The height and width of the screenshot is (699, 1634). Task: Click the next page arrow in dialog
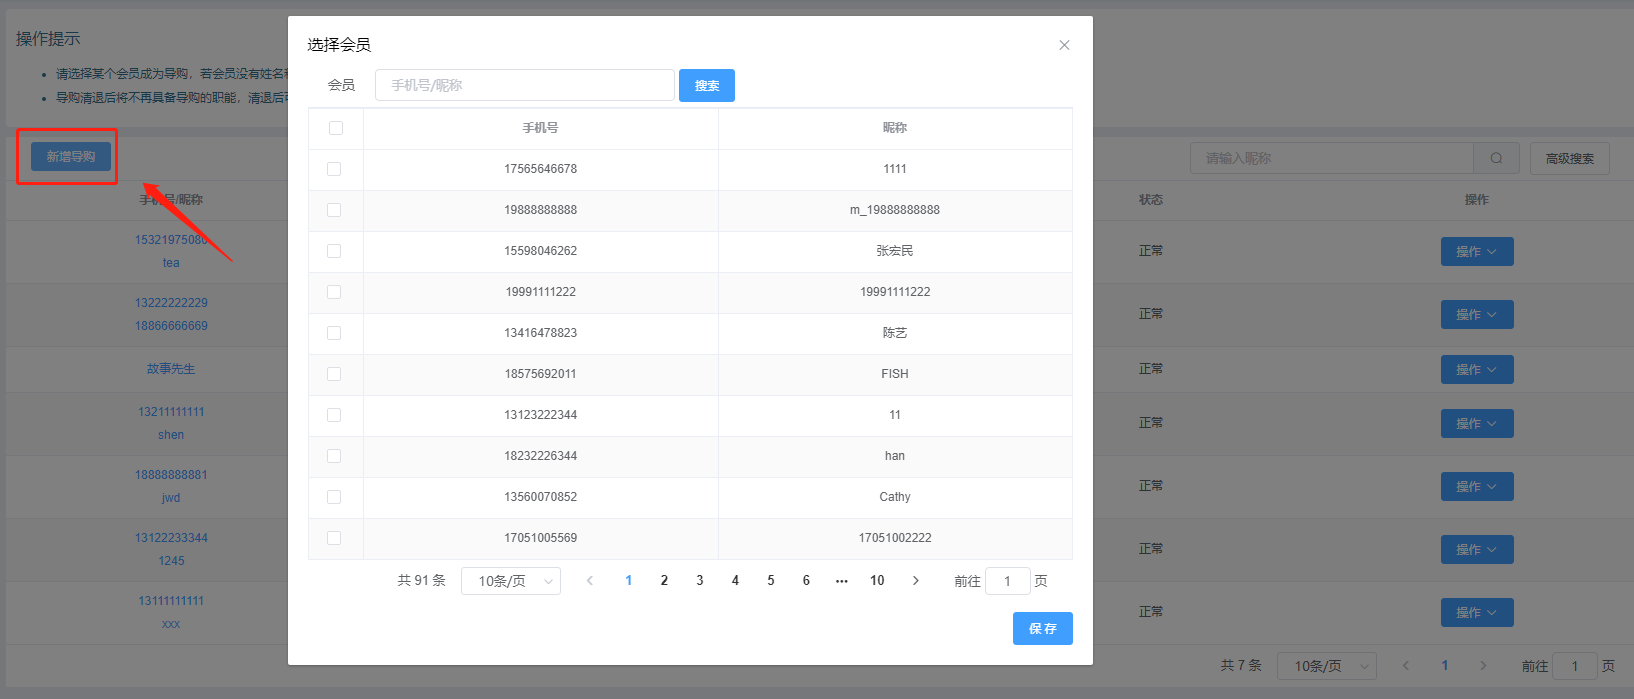[x=915, y=581]
